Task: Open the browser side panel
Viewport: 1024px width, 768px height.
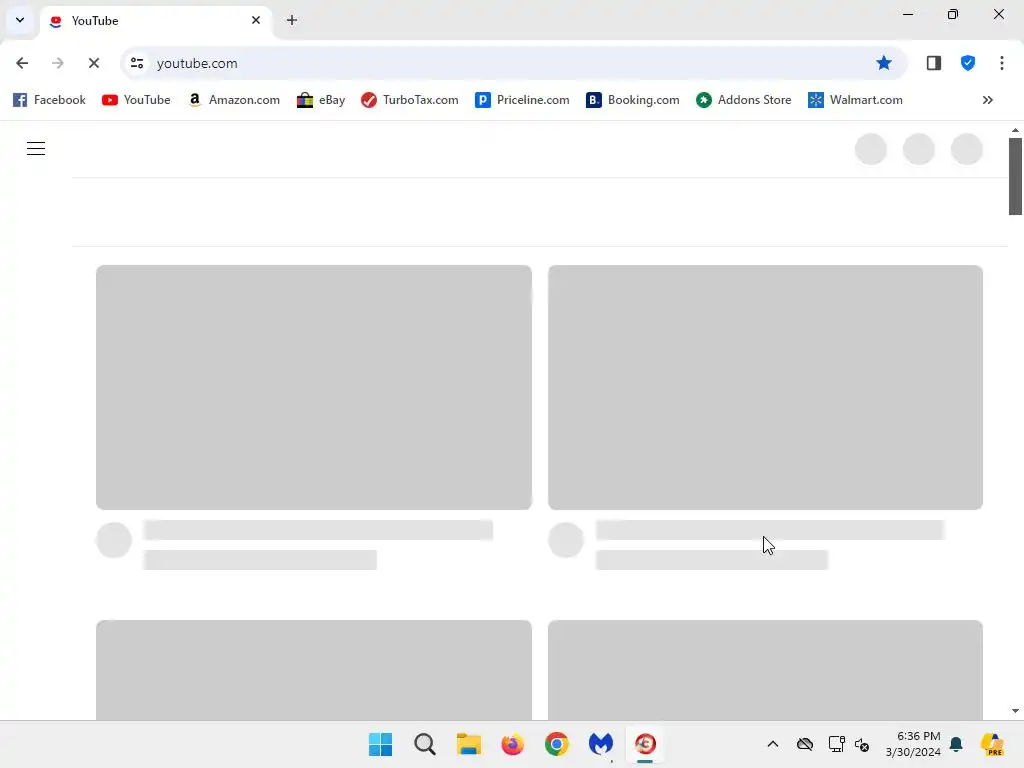Action: 933,63
